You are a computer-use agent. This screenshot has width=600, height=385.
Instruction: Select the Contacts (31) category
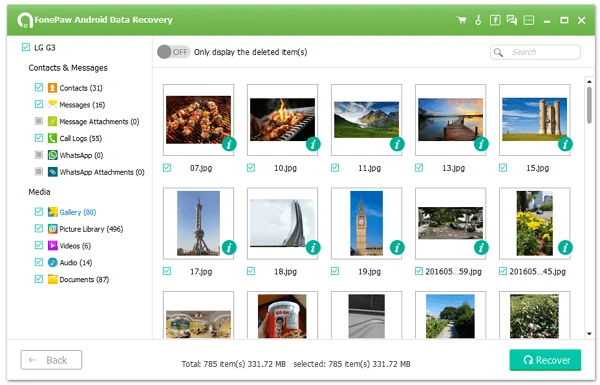pos(81,88)
